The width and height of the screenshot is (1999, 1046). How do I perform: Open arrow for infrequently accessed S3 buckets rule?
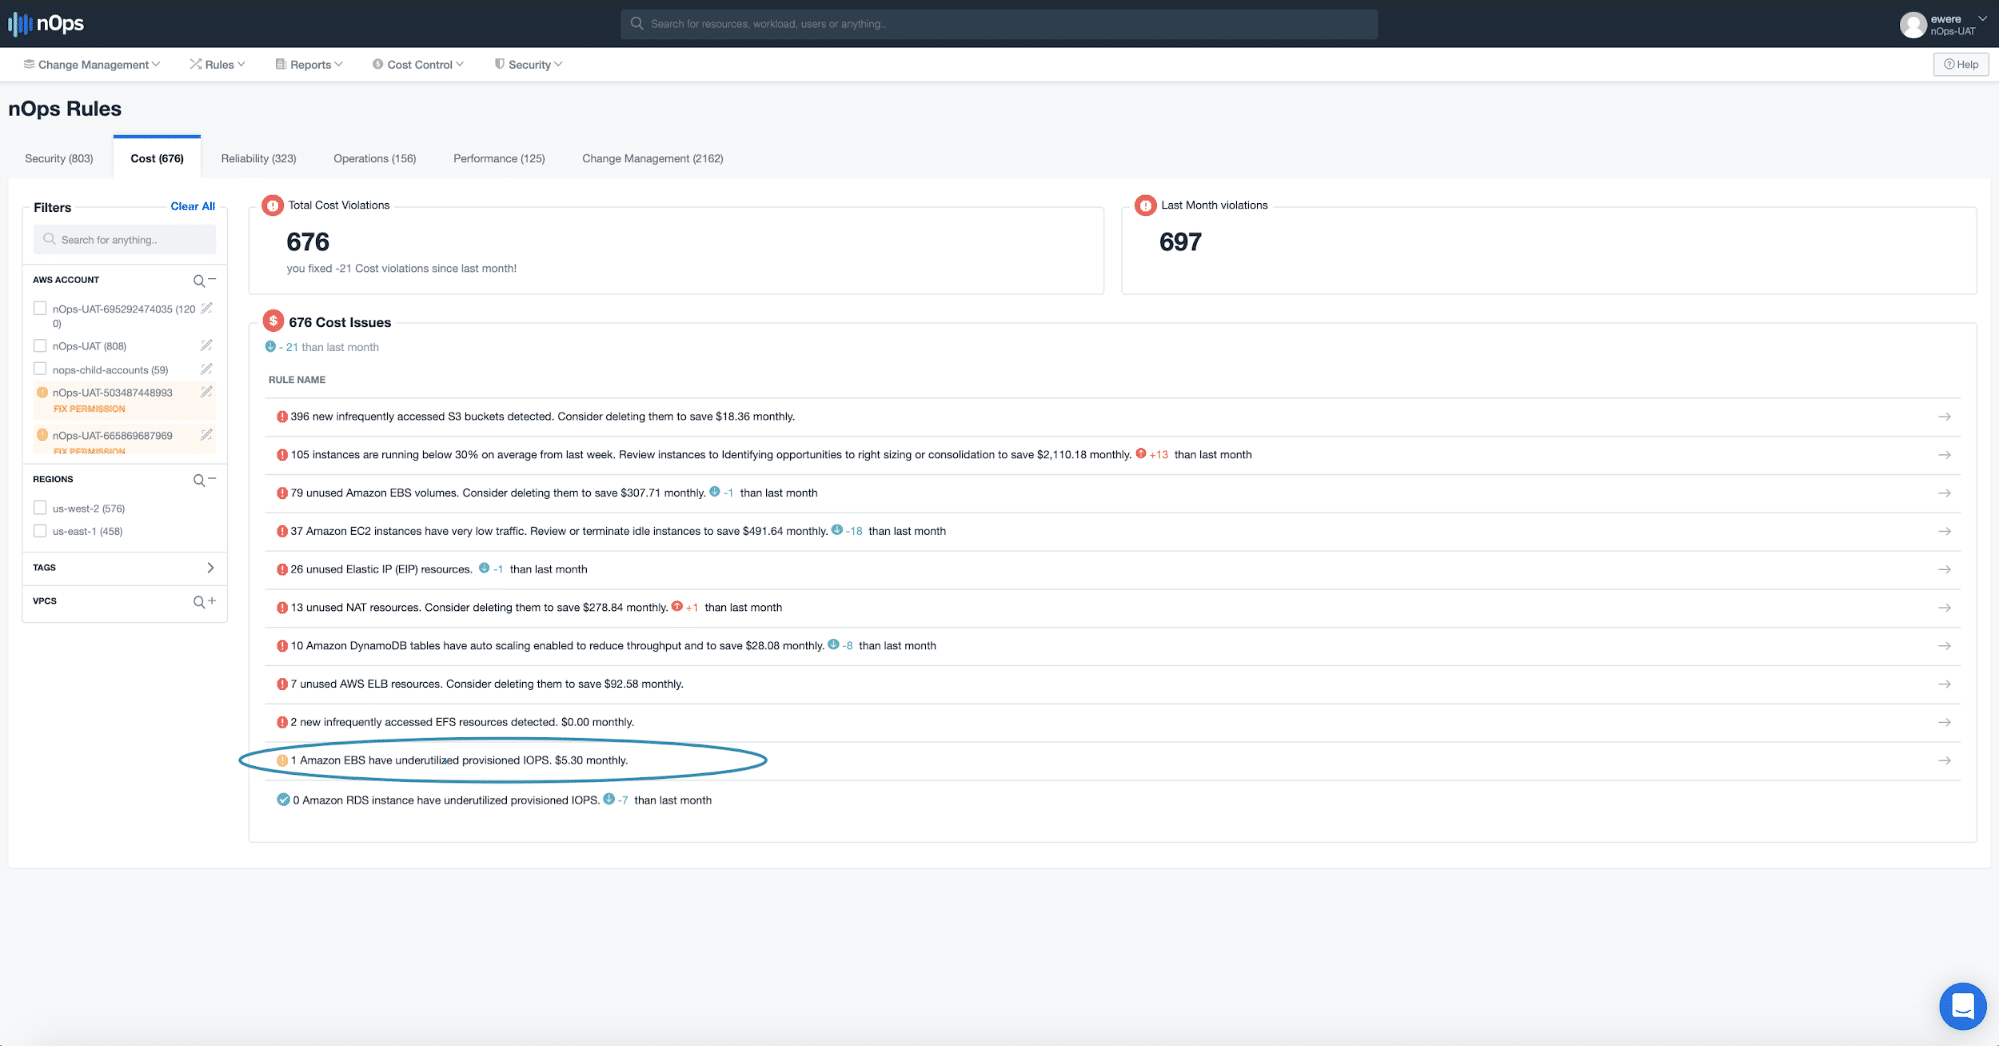pos(1944,417)
